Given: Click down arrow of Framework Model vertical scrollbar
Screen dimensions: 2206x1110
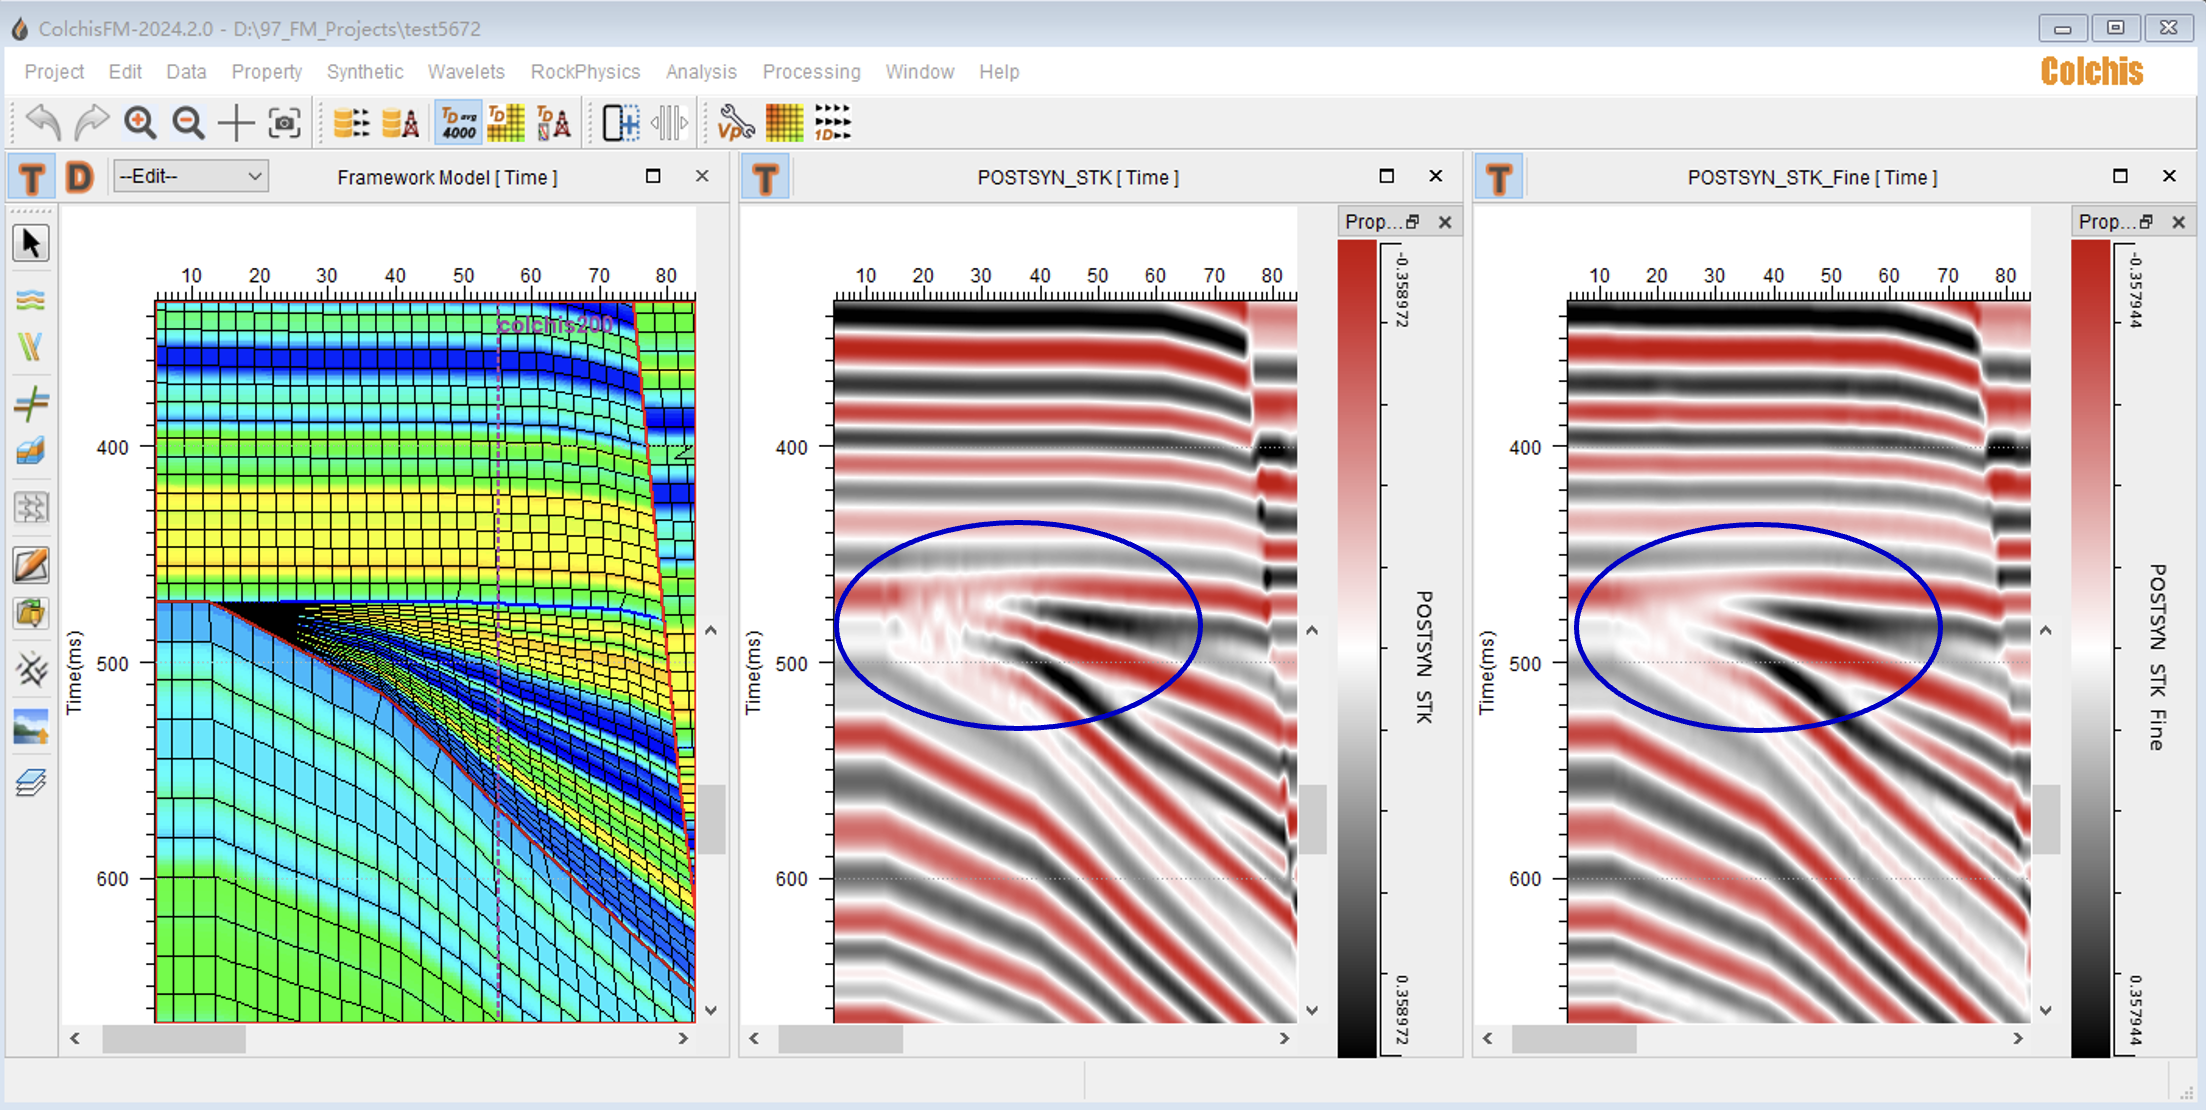Looking at the screenshot, I should click(711, 1011).
